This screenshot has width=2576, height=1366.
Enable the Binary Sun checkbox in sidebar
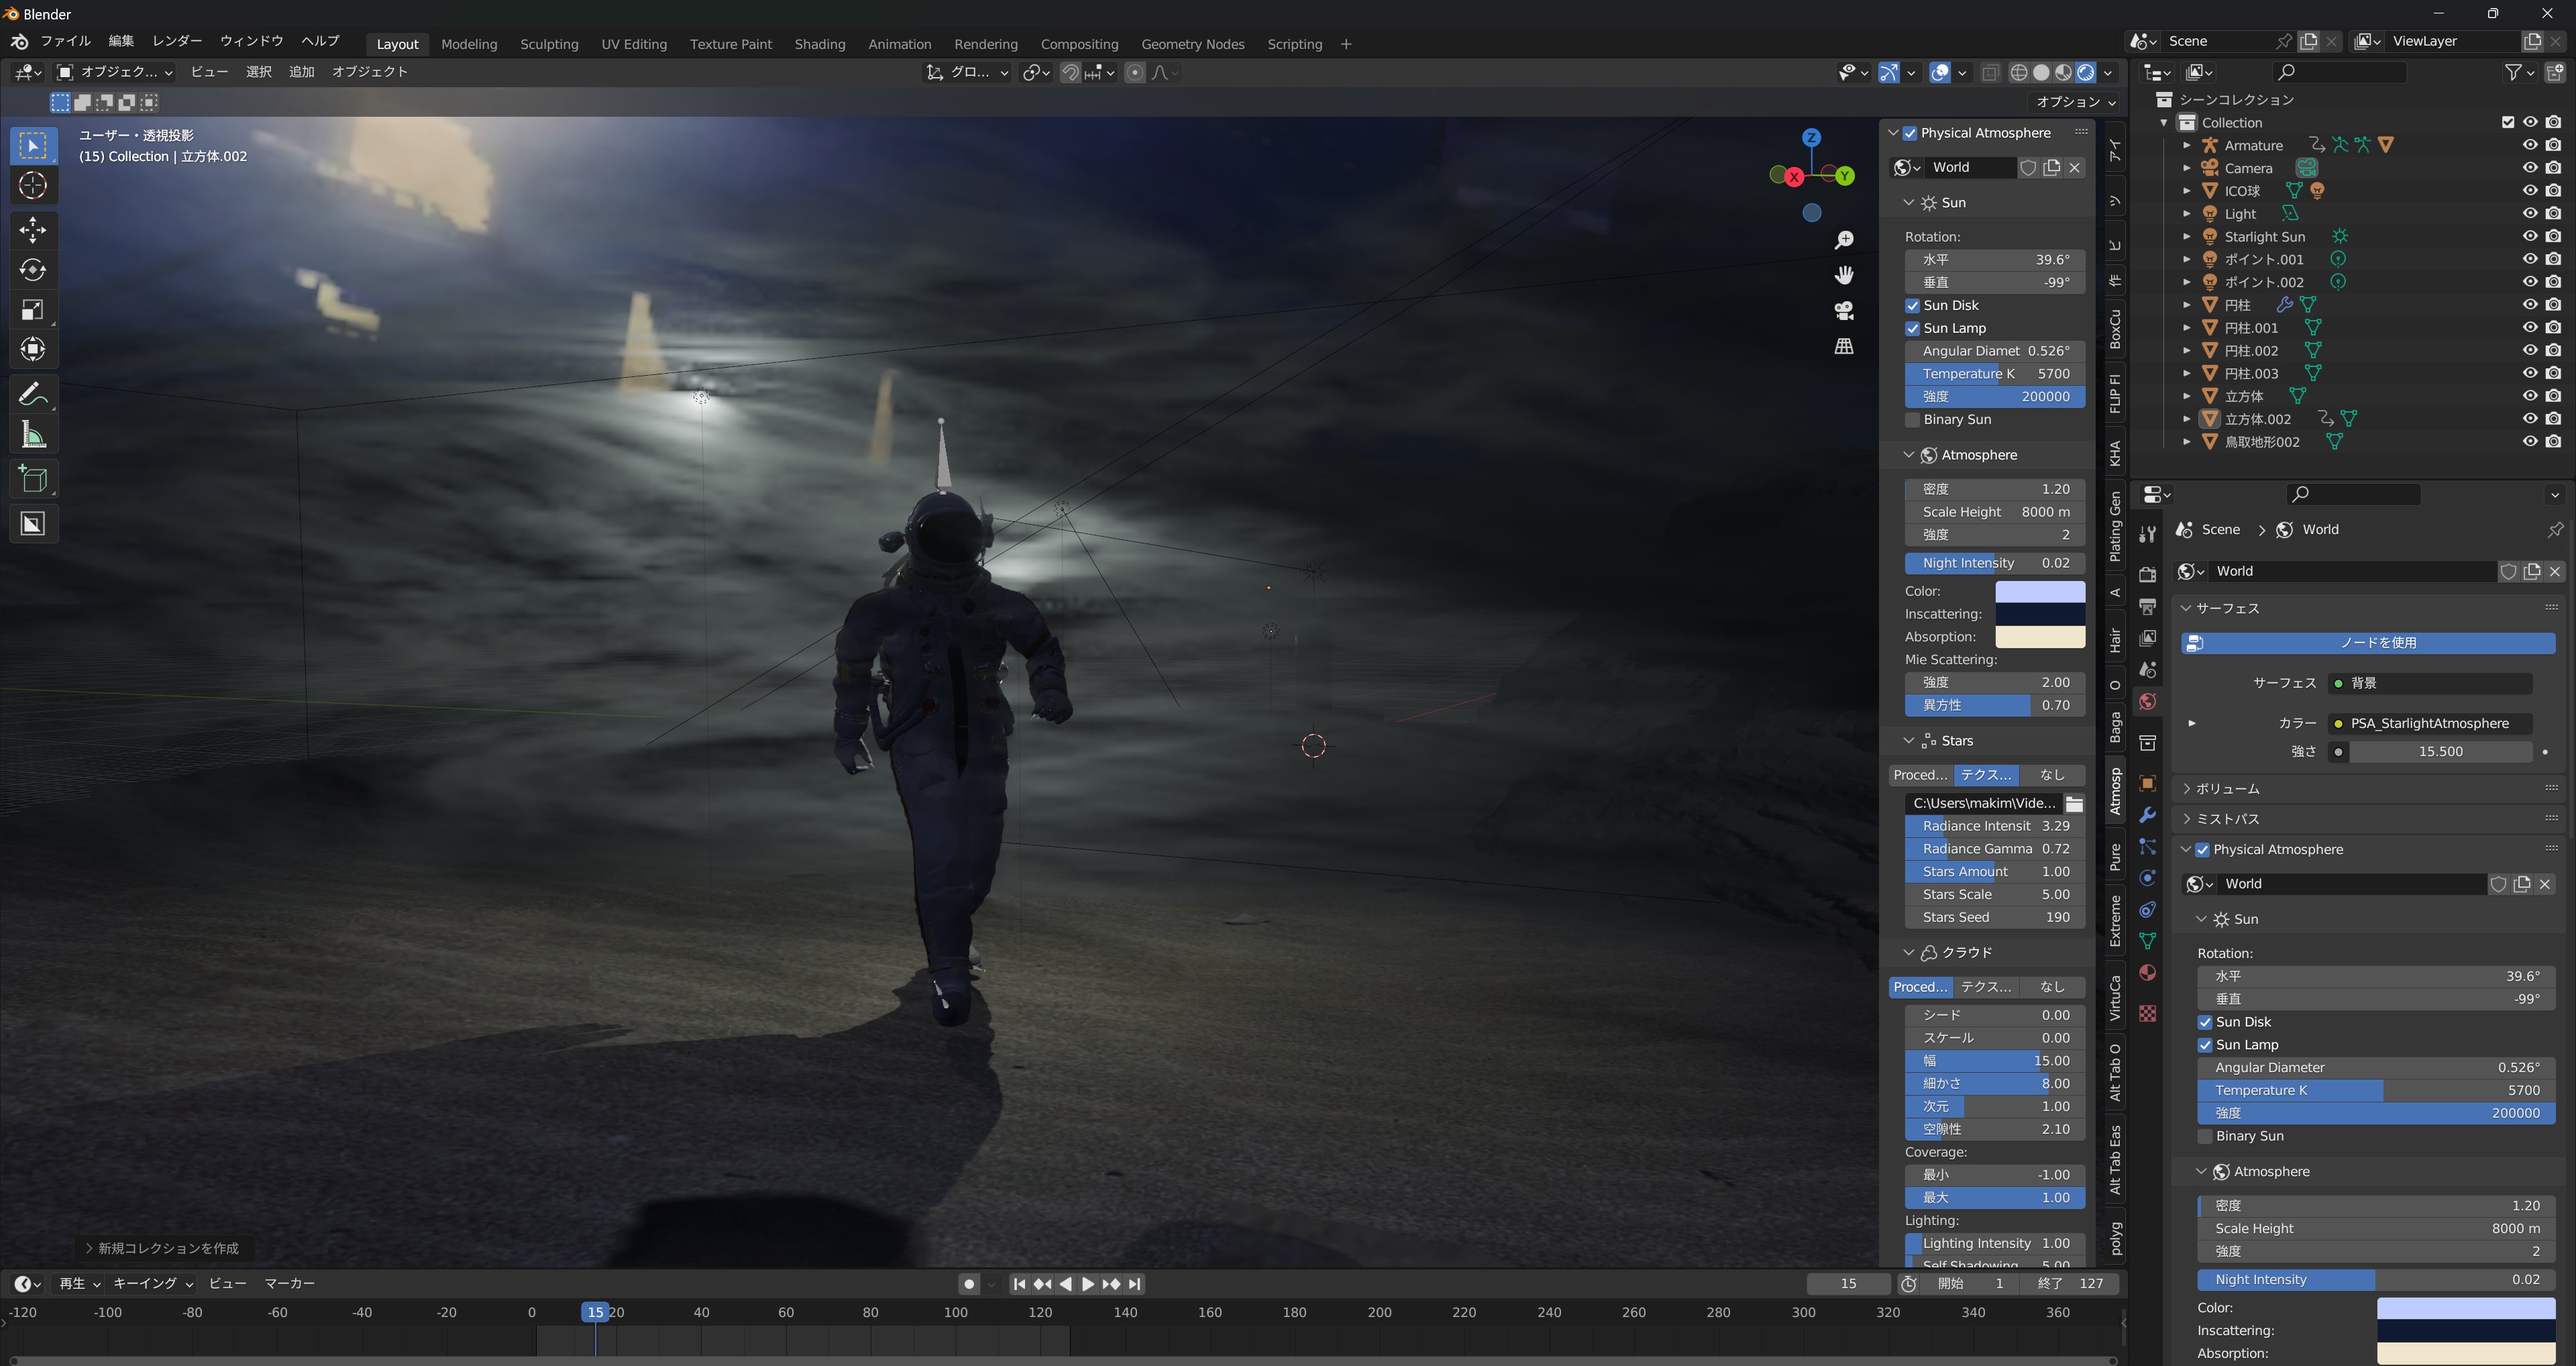(1912, 420)
